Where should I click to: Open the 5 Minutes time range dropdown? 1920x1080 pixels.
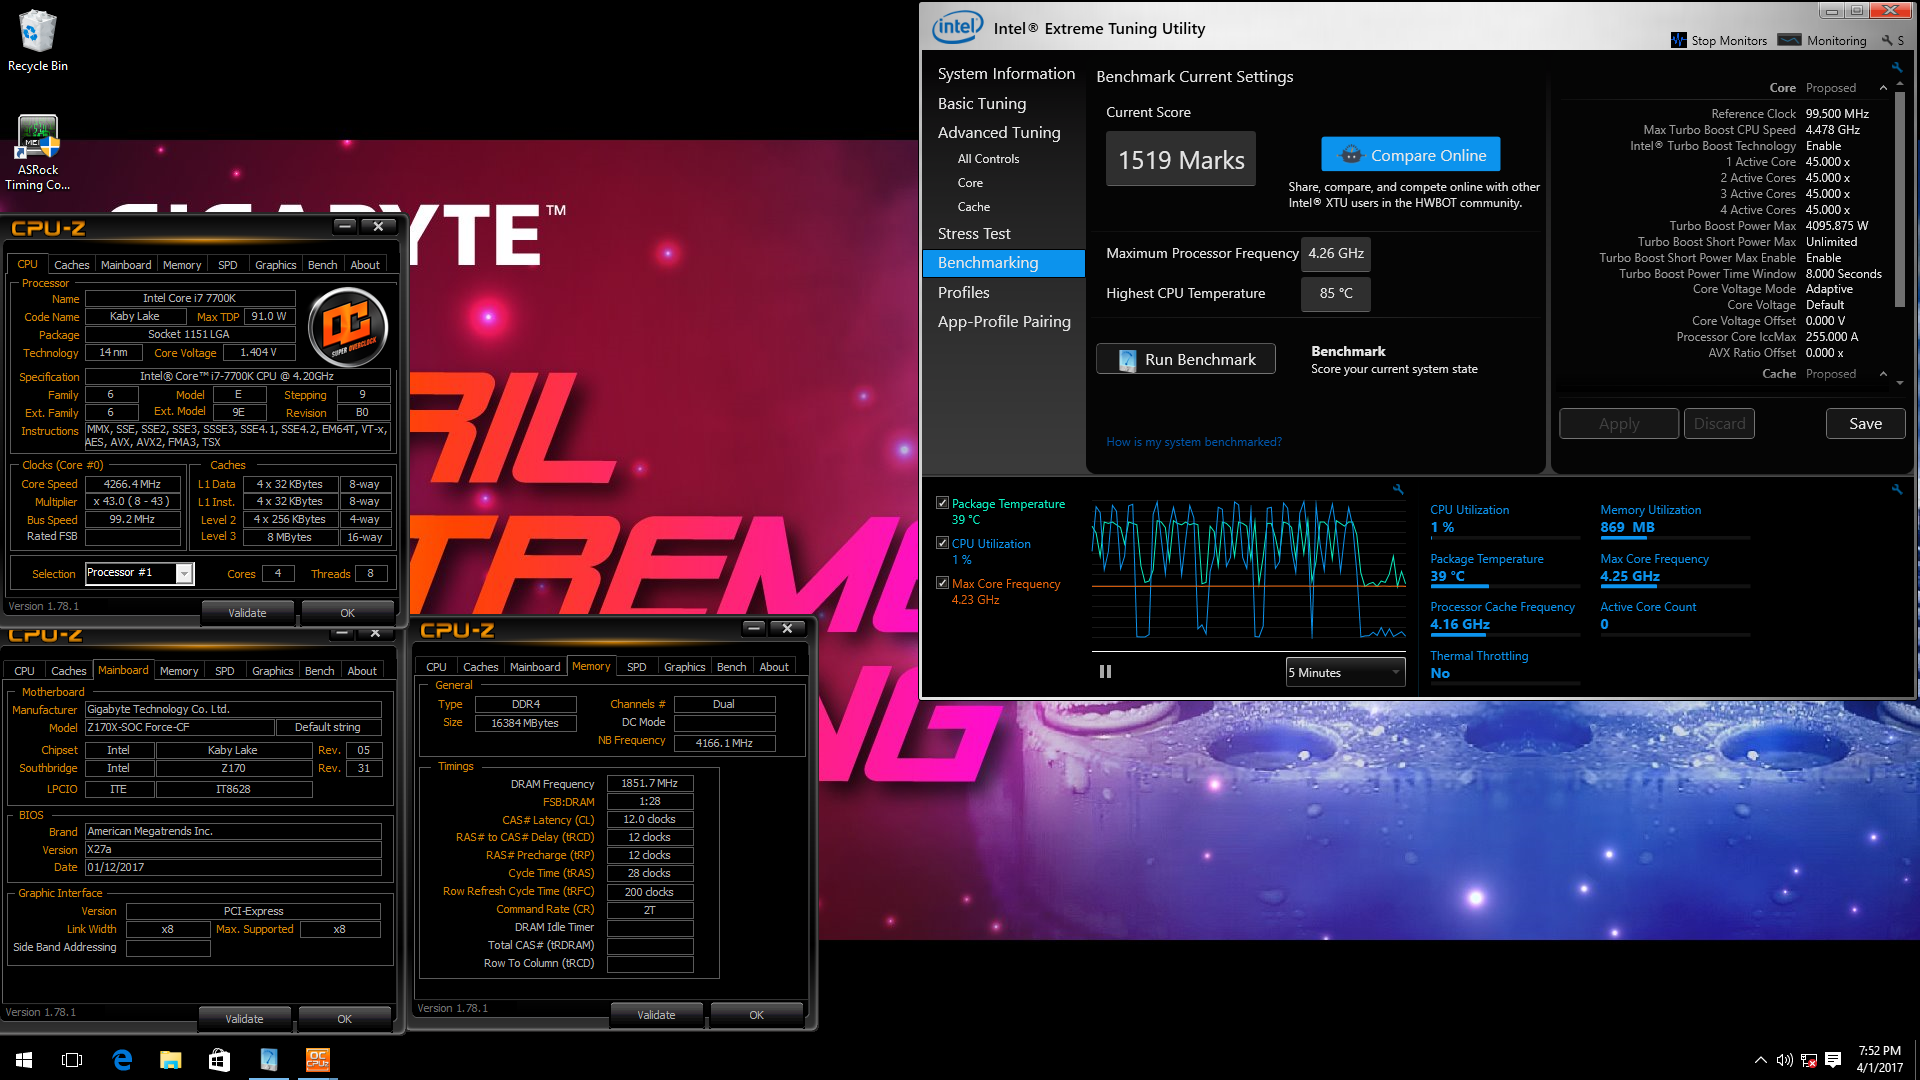click(1345, 672)
